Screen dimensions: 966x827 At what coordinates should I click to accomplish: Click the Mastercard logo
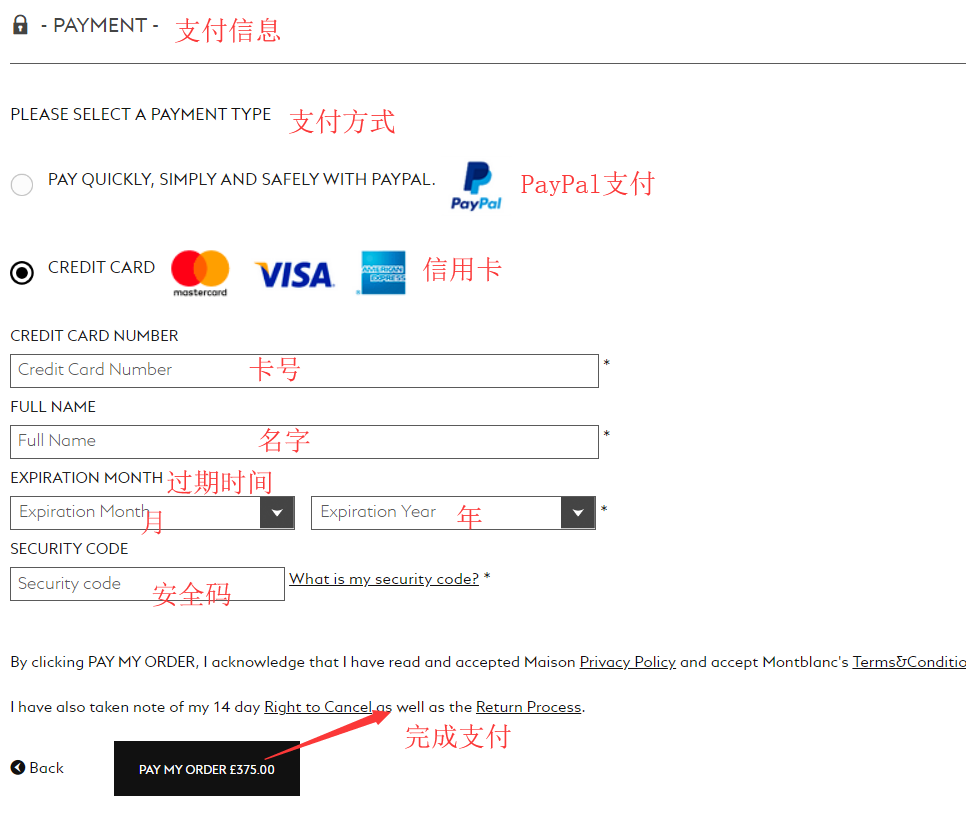click(200, 273)
